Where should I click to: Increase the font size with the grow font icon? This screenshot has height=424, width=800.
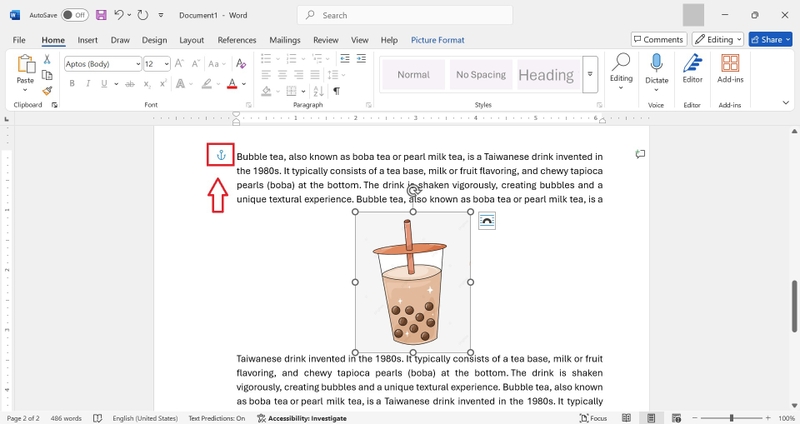[179, 64]
